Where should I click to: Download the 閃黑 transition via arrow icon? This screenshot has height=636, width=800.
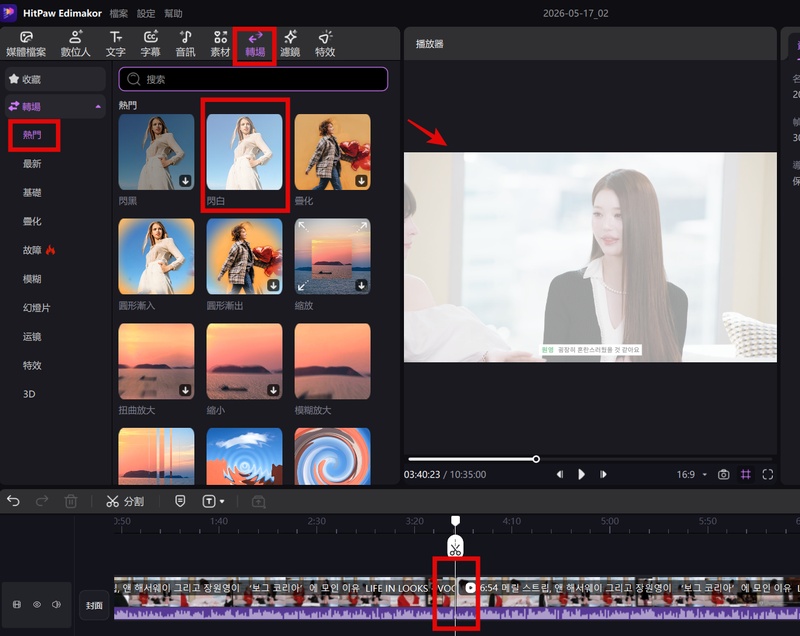[x=185, y=181]
